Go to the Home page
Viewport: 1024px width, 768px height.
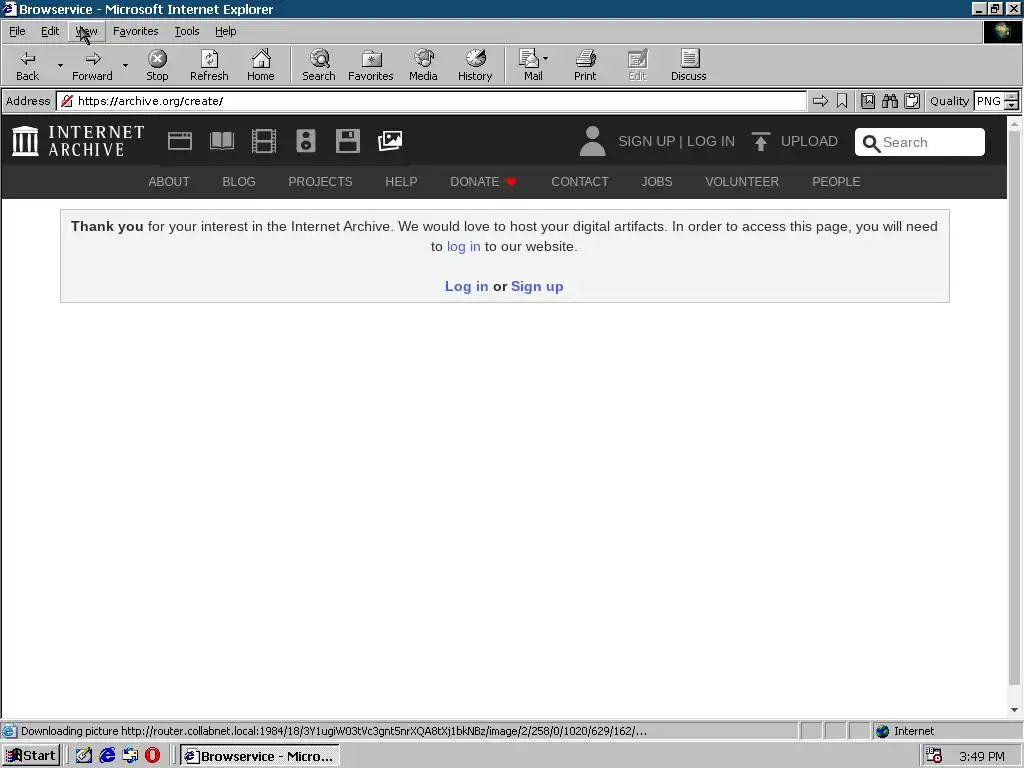pyautogui.click(x=261, y=65)
